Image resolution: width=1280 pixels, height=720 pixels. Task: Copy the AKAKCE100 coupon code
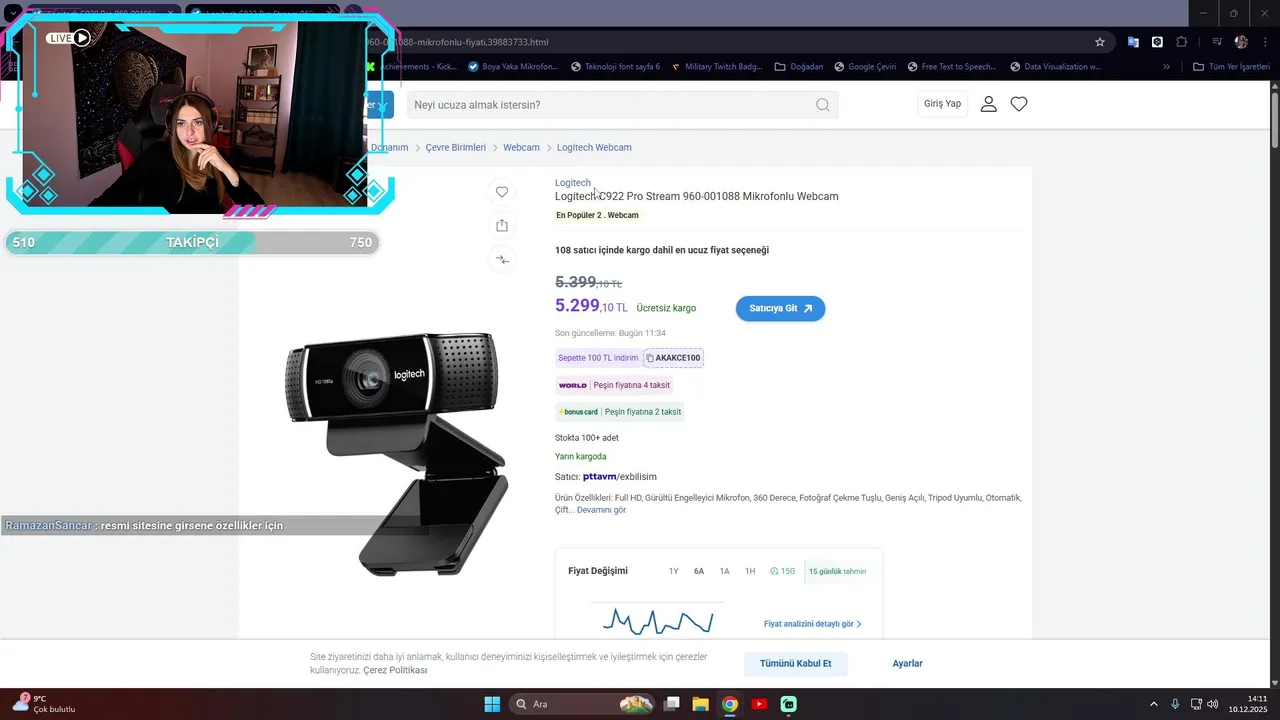click(673, 358)
